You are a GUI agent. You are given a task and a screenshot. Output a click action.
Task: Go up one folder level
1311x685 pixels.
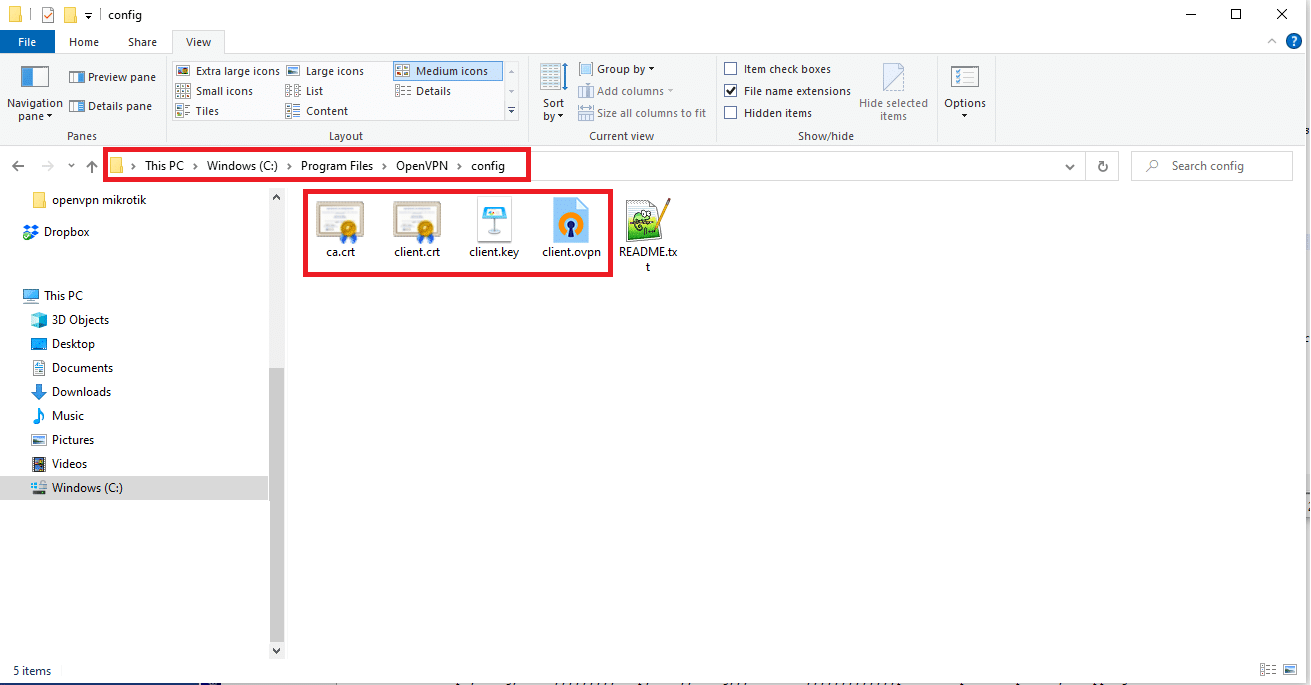coord(92,166)
